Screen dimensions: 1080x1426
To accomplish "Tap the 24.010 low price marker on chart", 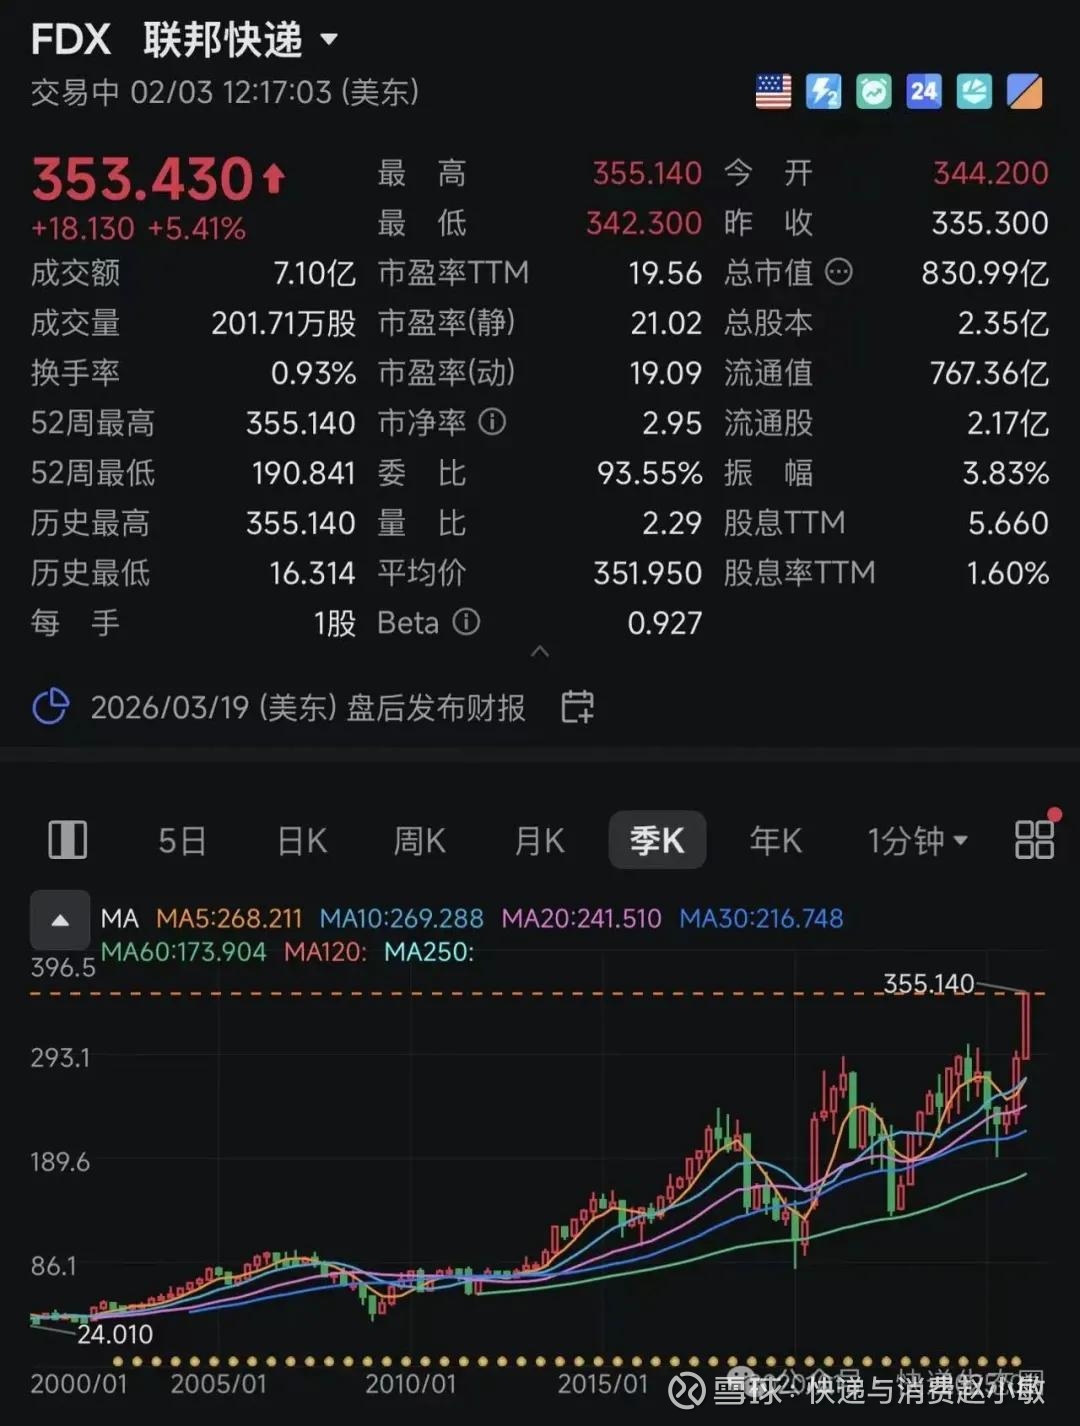I will click(x=115, y=1334).
